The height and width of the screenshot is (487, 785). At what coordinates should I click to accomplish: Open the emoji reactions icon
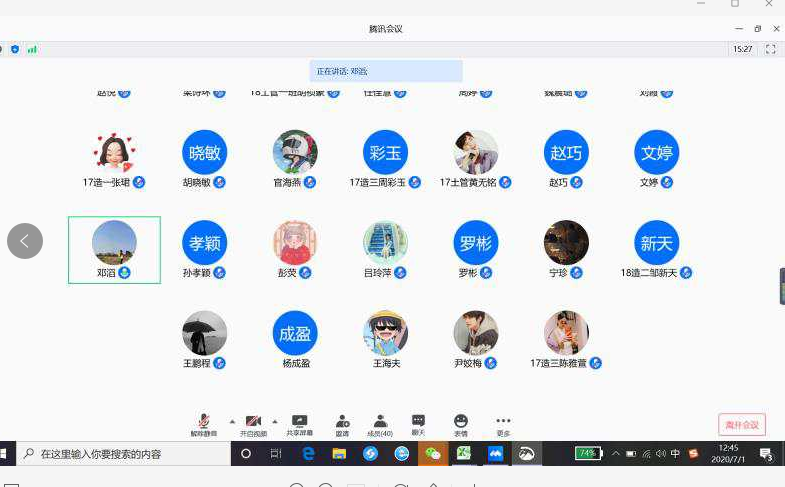click(460, 423)
